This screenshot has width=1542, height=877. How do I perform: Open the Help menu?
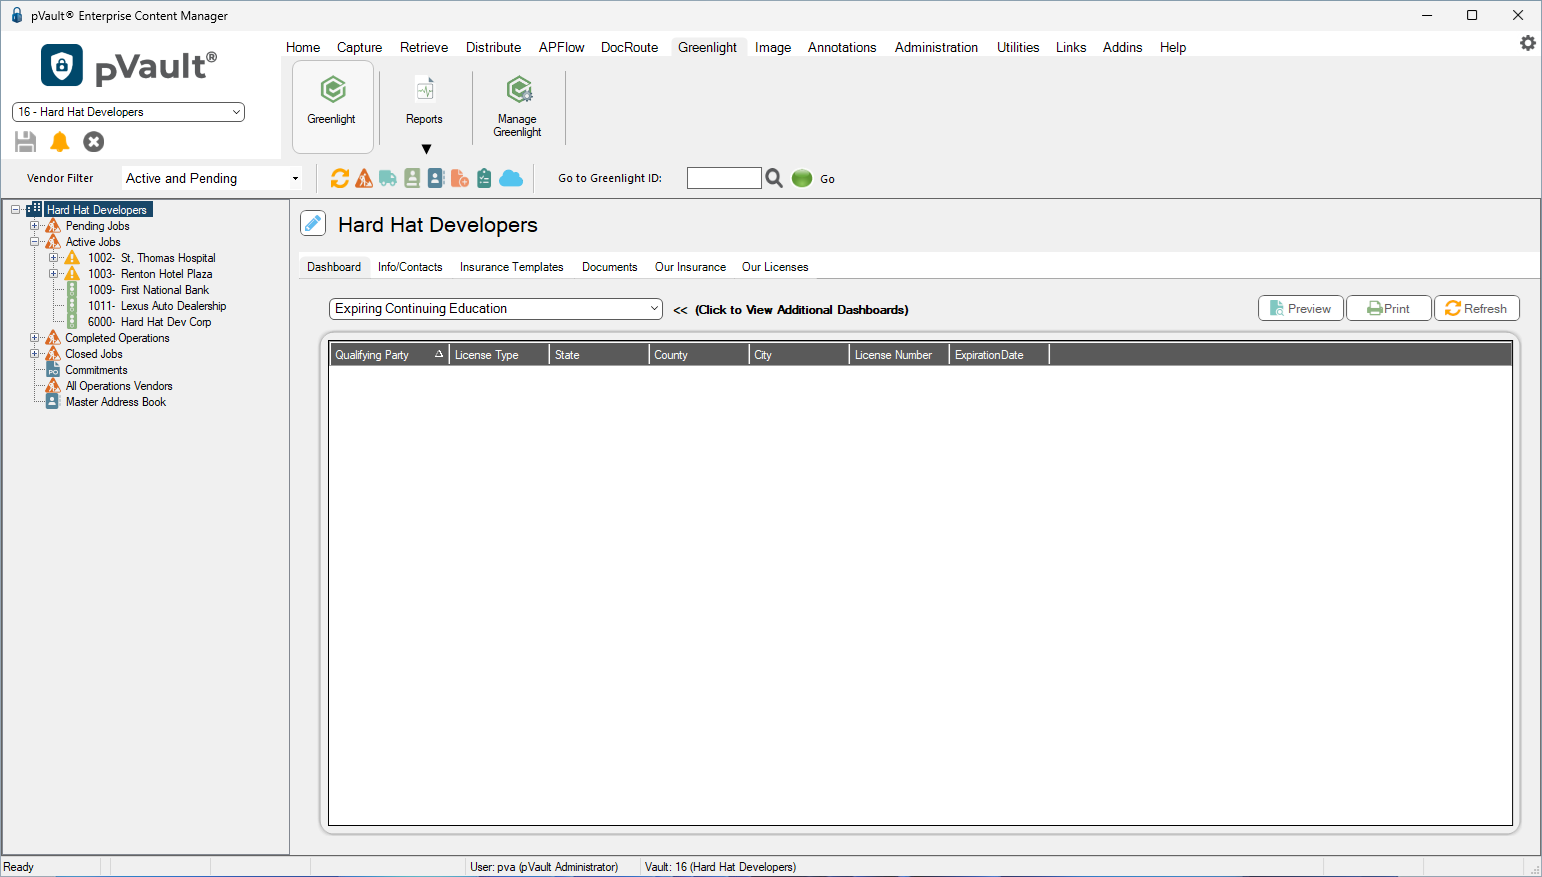click(x=1173, y=47)
